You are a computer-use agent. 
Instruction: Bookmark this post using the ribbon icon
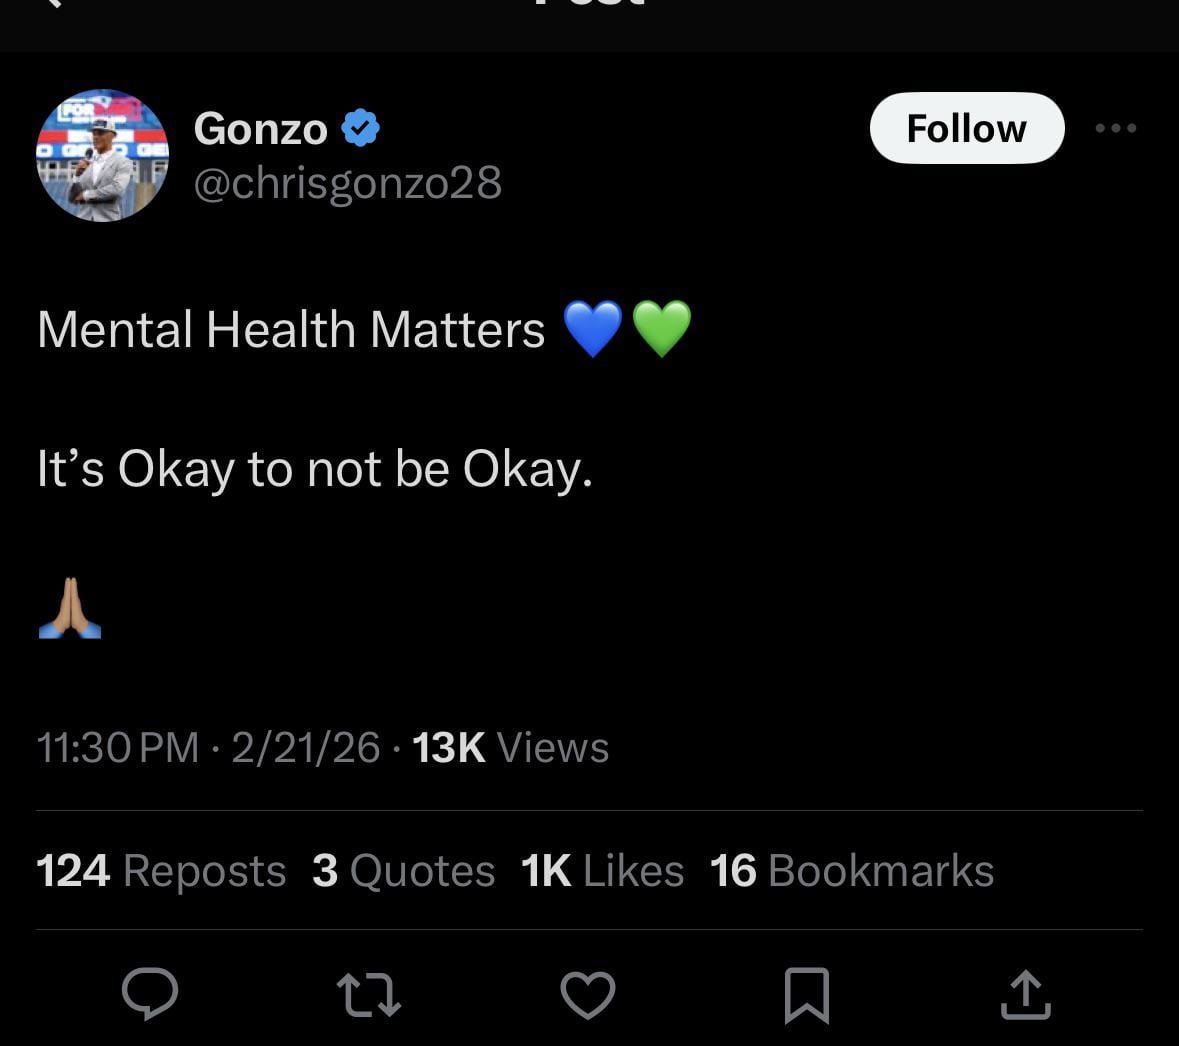(806, 995)
